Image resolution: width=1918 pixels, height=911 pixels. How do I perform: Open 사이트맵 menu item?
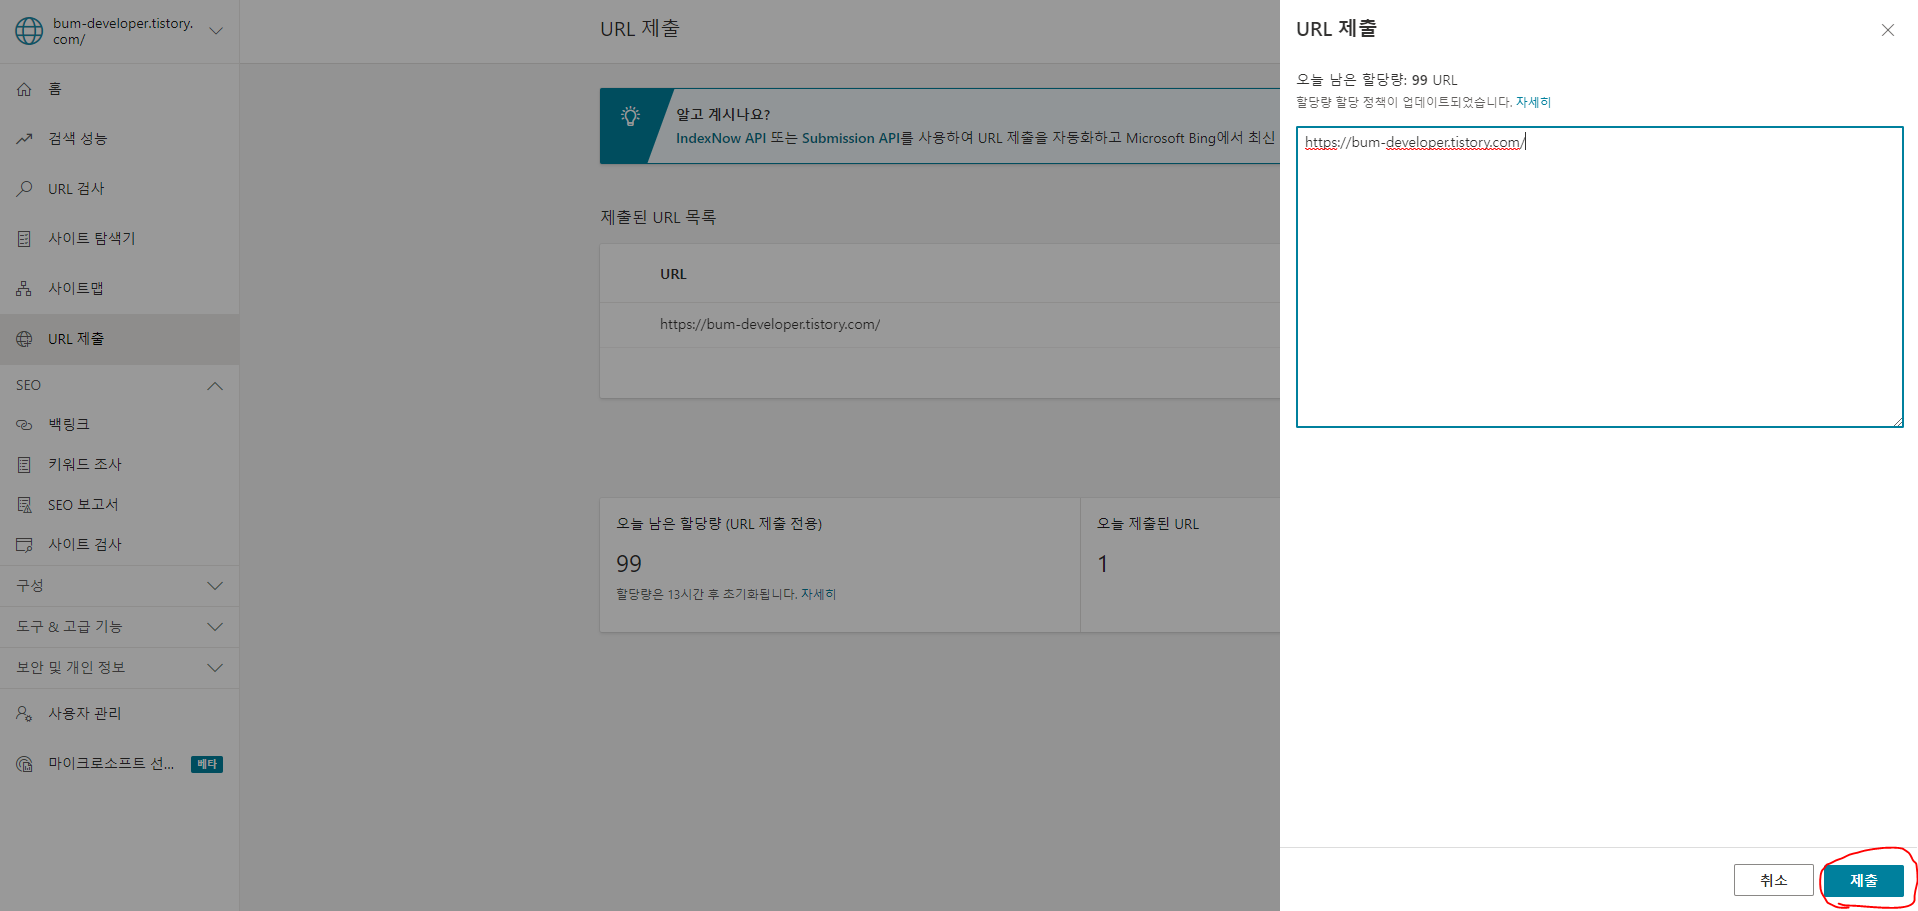point(119,289)
